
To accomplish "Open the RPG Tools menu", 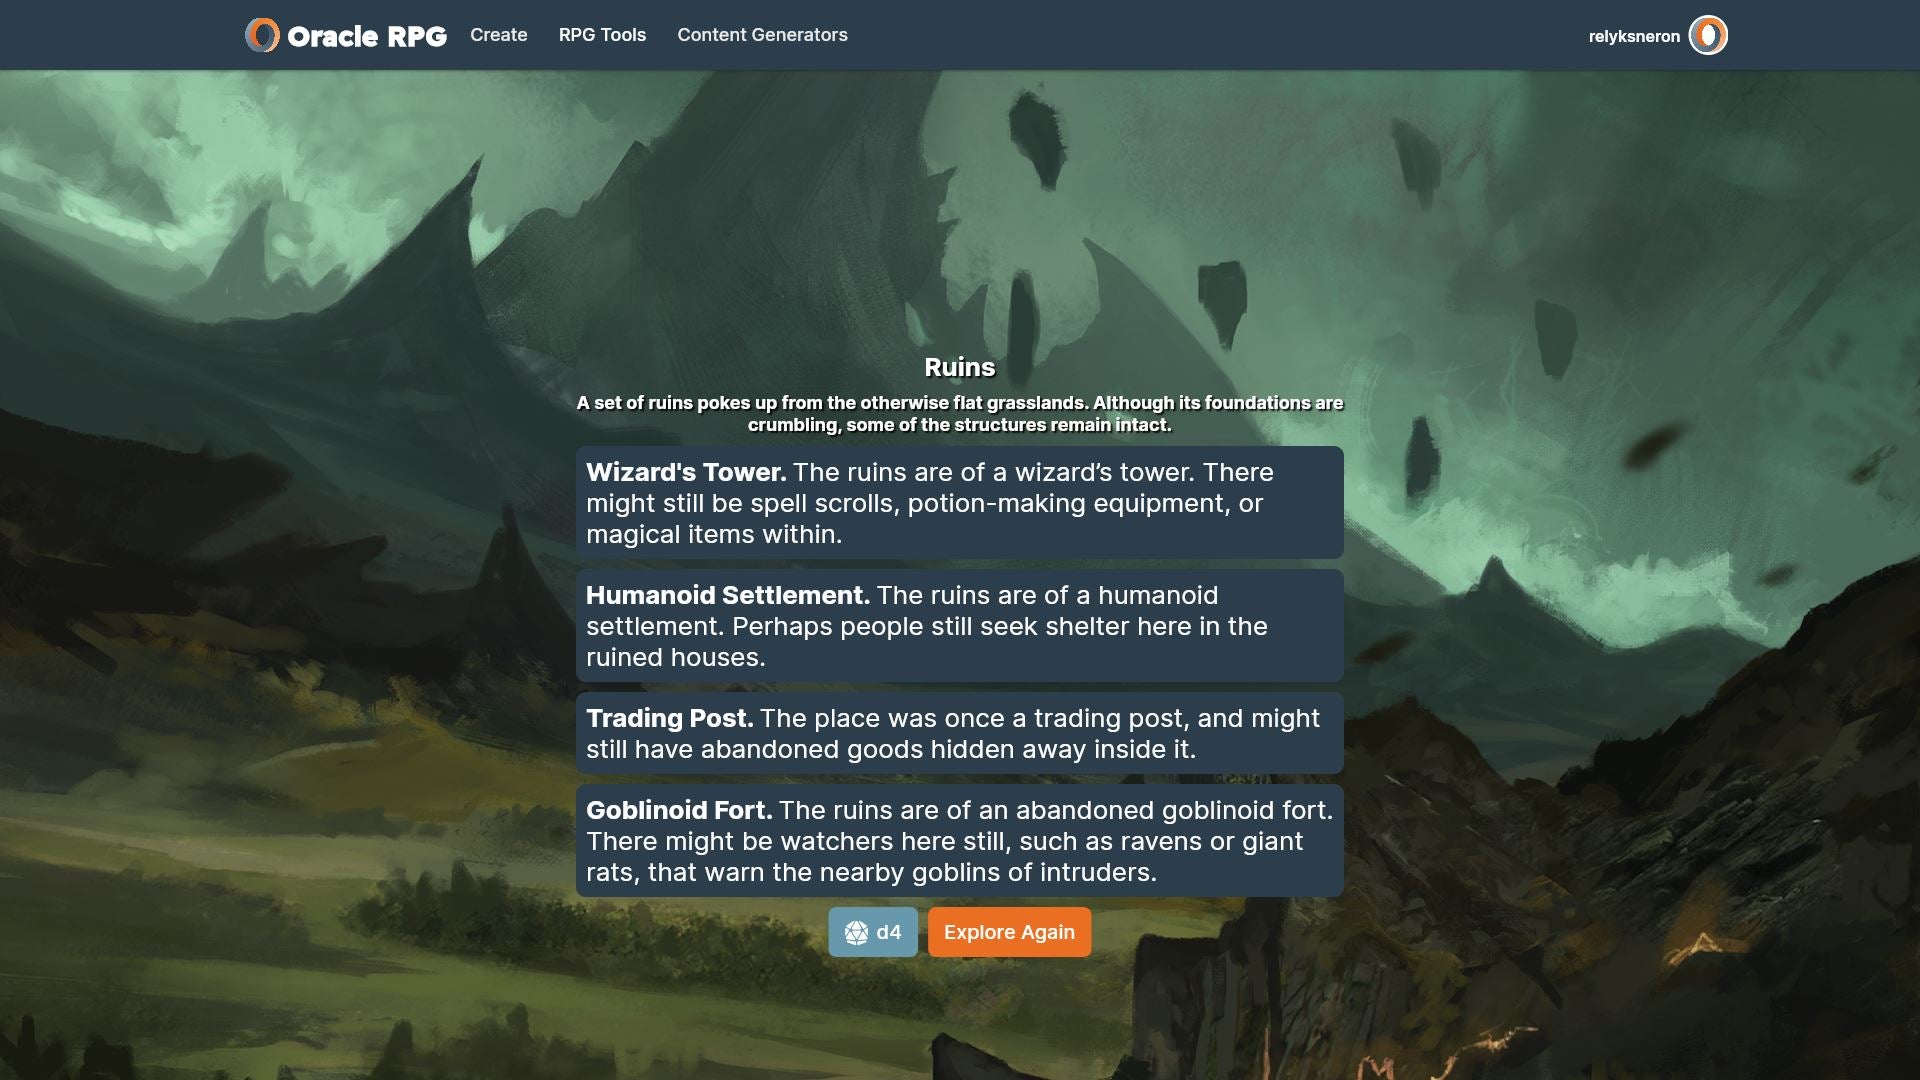I will pos(602,35).
